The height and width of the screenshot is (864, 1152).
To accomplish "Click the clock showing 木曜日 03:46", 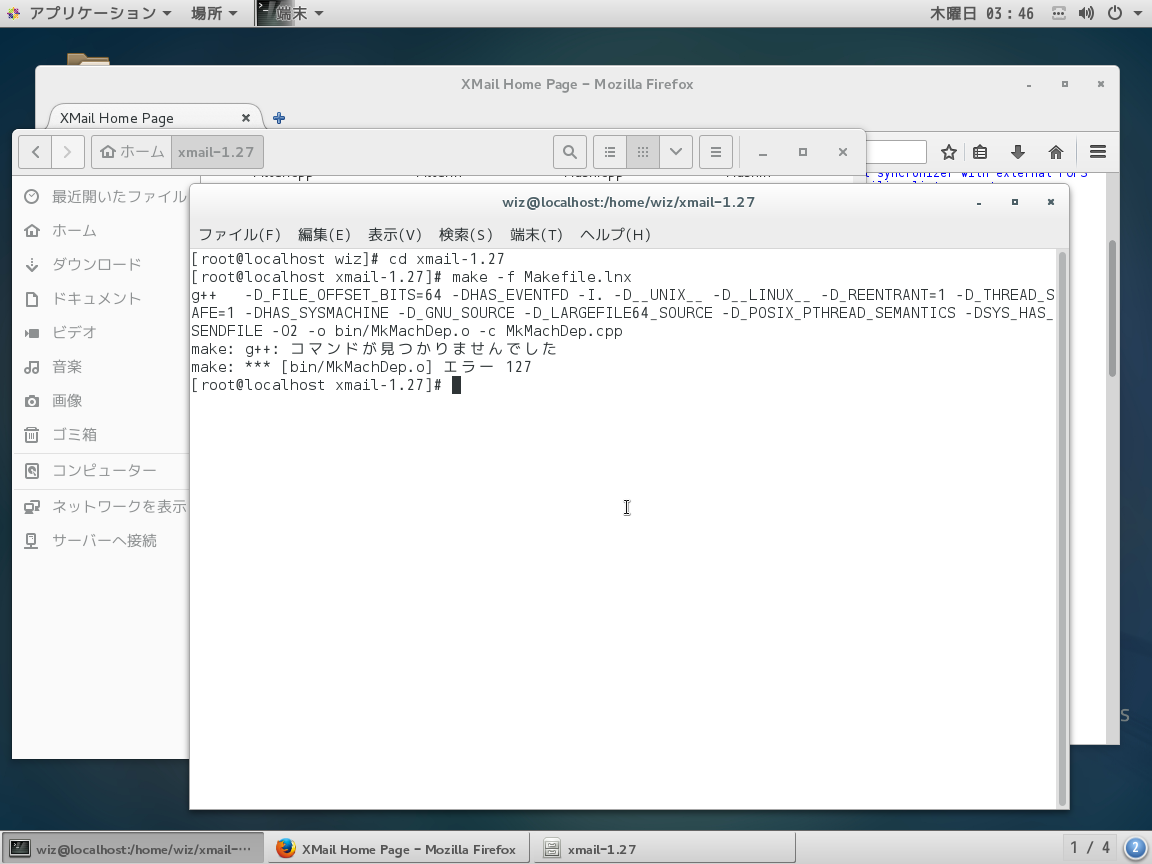I will 982,13.
